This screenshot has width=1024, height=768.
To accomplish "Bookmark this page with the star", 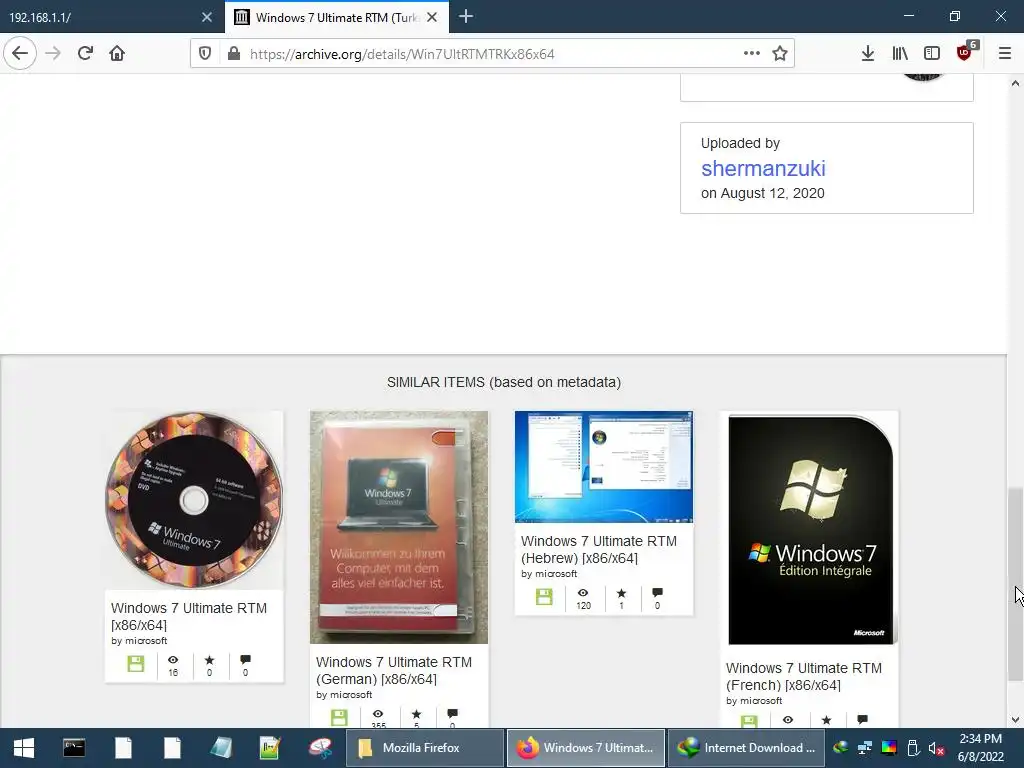I will [780, 54].
